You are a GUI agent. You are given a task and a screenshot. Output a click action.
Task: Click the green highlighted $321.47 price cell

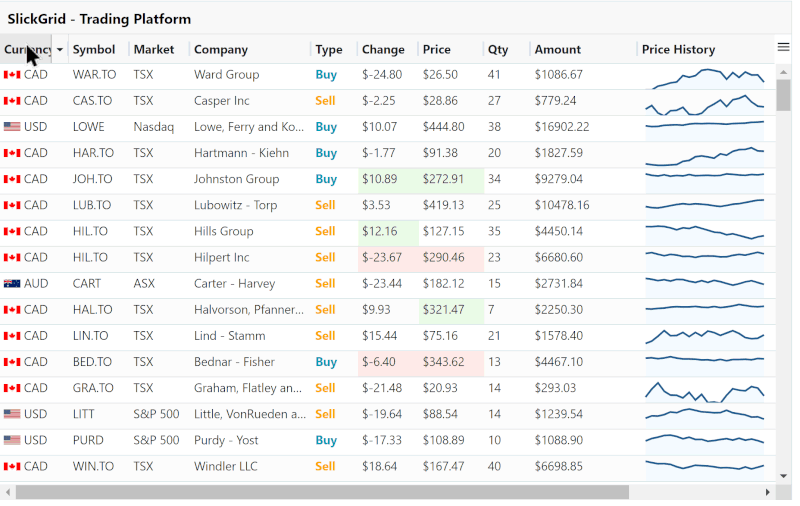coord(451,310)
